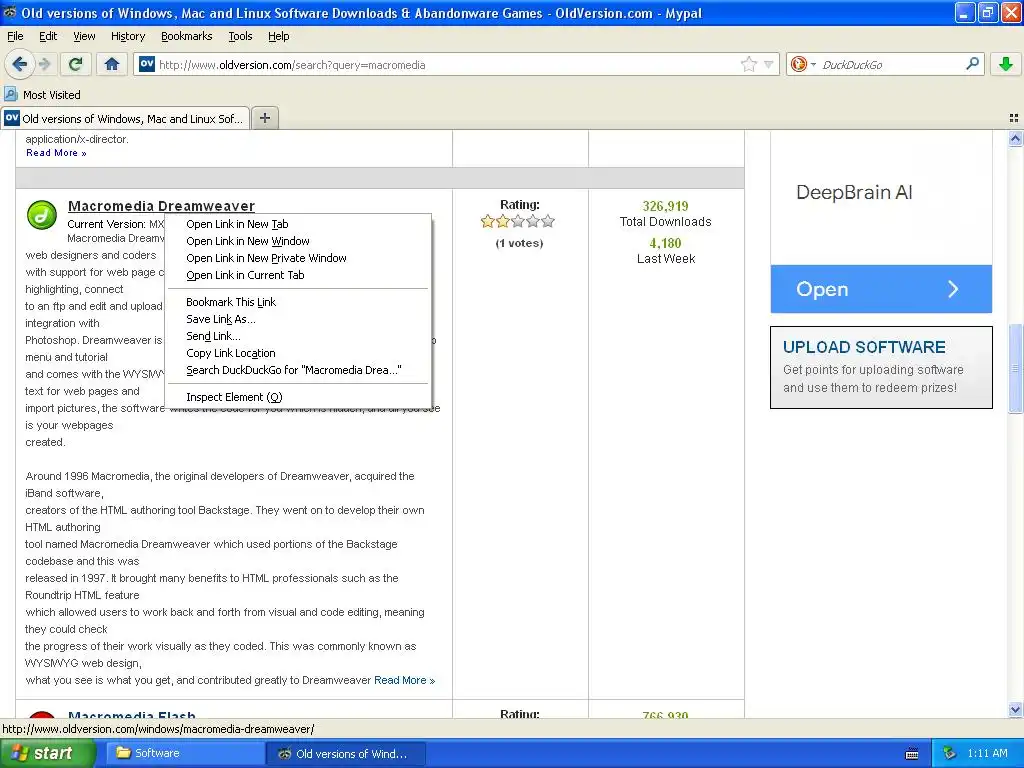1024x768 pixels.
Task: Click the Read More link under x-director
Action: click(x=56, y=153)
